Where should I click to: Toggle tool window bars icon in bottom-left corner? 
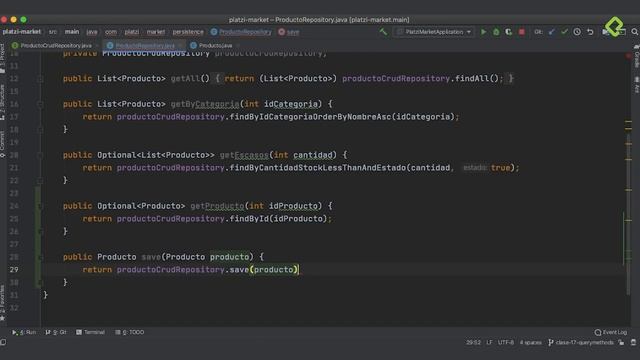[3, 342]
